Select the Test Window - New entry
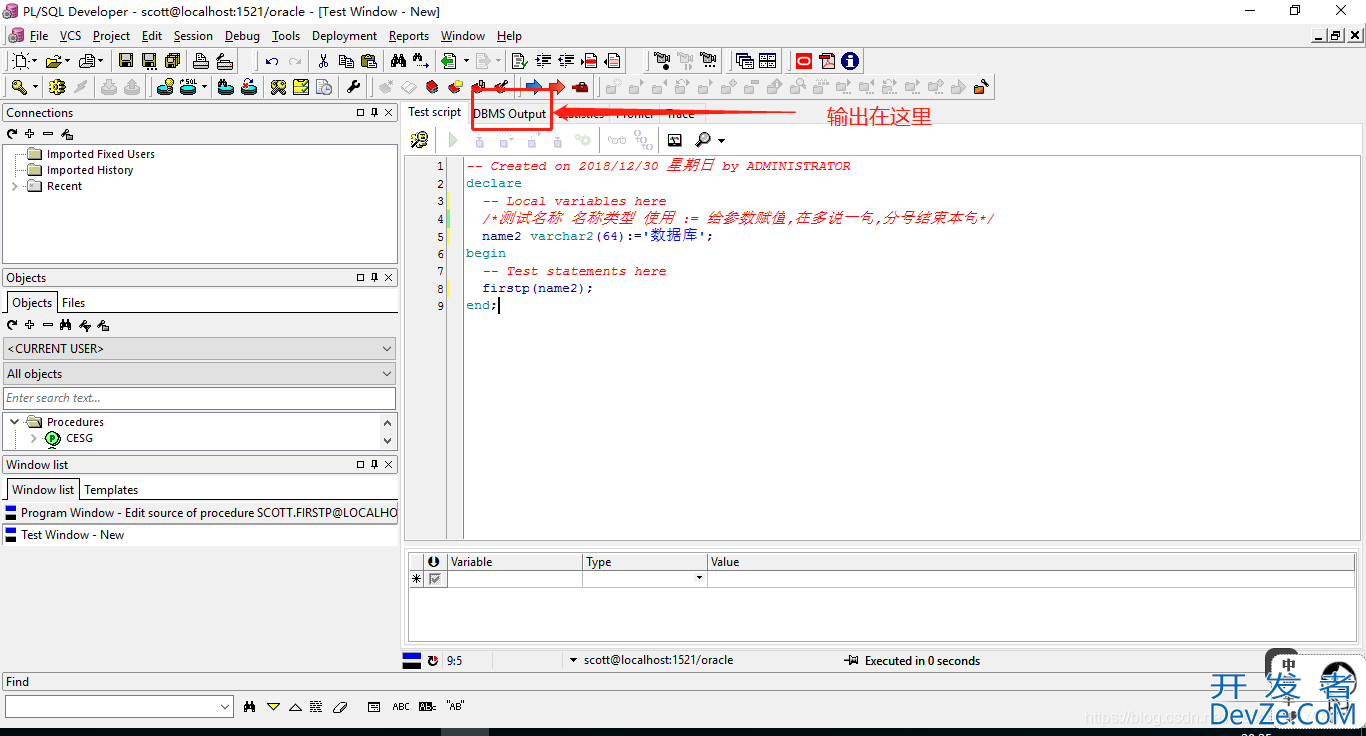The image size is (1366, 736). [200, 535]
